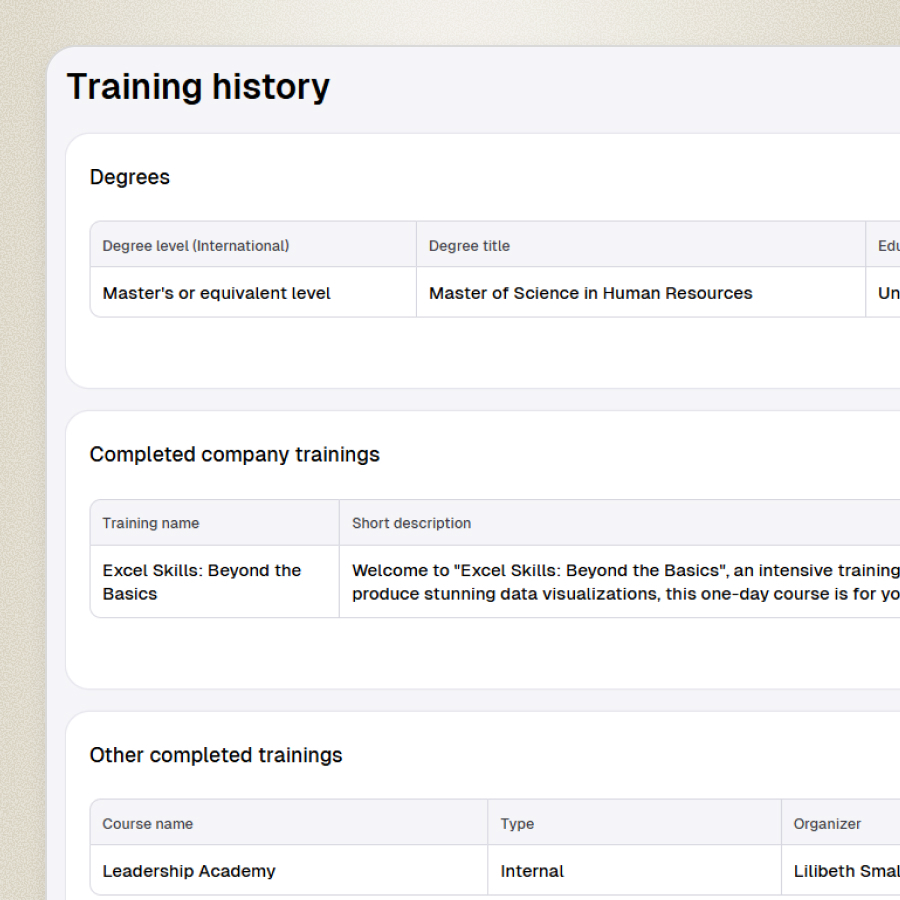Click the Training history page title

click(198, 87)
